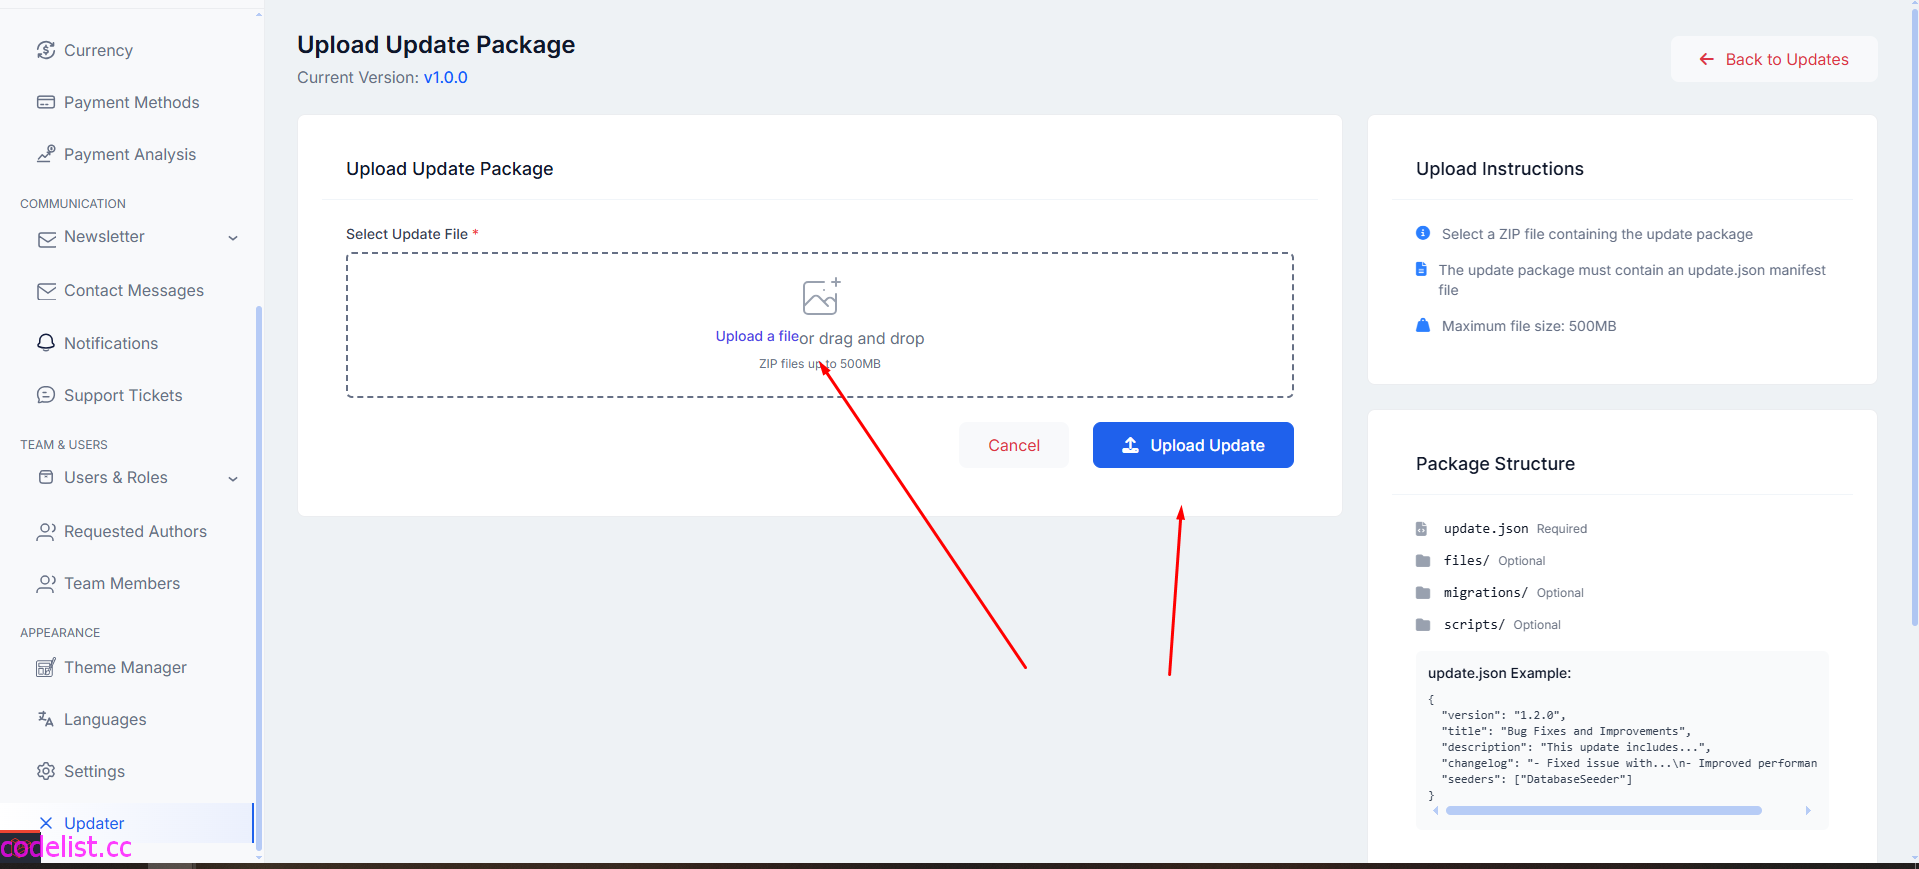Click the 'Maximum file size: 500MB' text
The width and height of the screenshot is (1919, 869).
tap(1529, 326)
